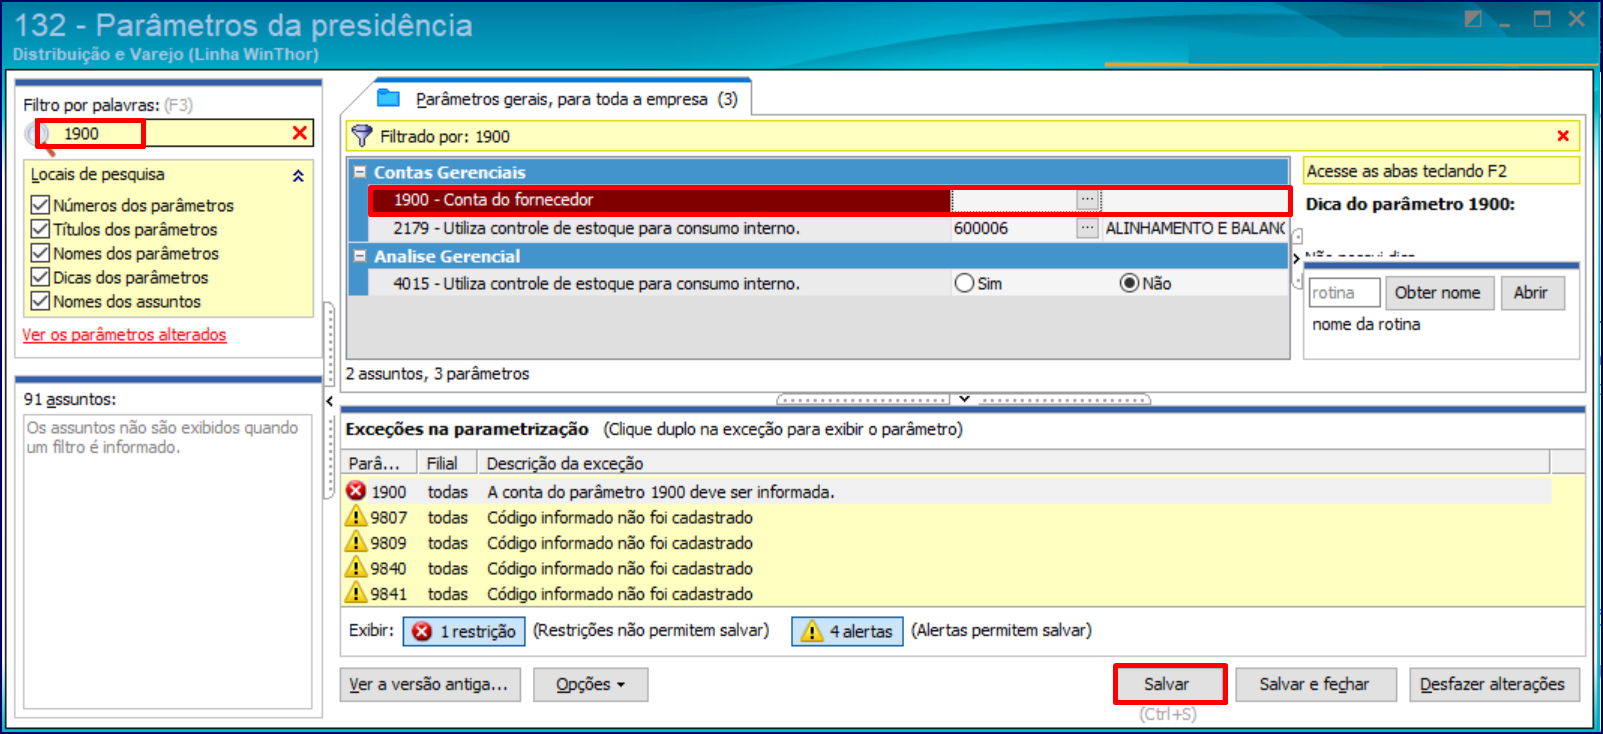The image size is (1603, 734).
Task: Open lookup button for parameter 1900
Action: 1087,200
